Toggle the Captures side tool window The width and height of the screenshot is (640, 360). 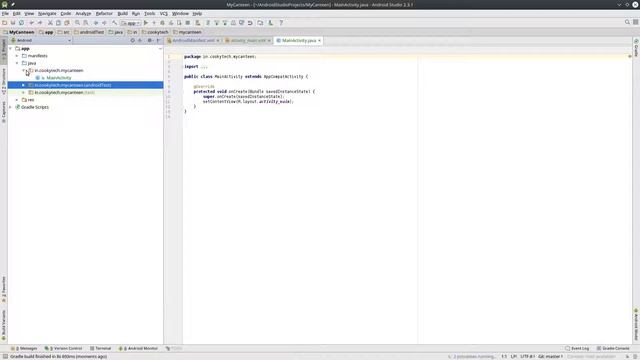4,112
